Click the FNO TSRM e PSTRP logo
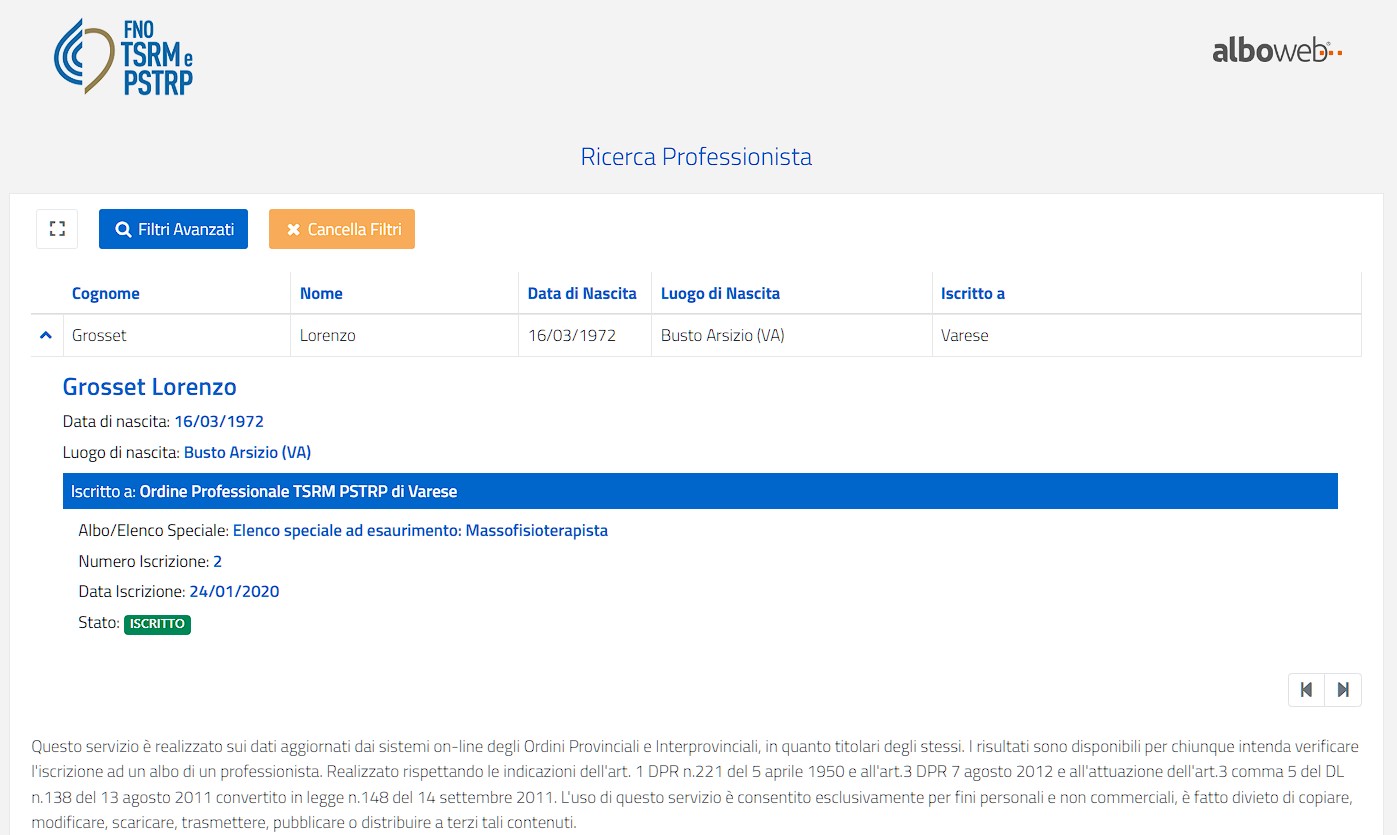 (x=123, y=57)
